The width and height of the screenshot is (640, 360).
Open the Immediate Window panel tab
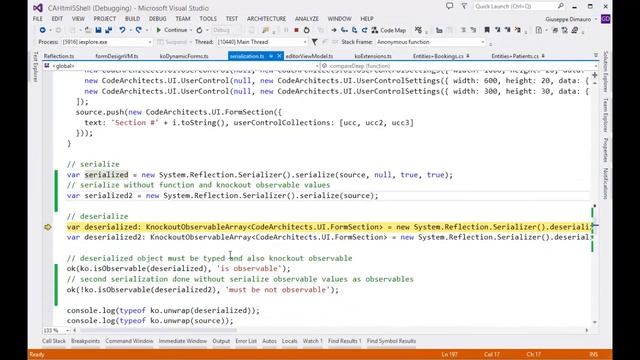183,341
